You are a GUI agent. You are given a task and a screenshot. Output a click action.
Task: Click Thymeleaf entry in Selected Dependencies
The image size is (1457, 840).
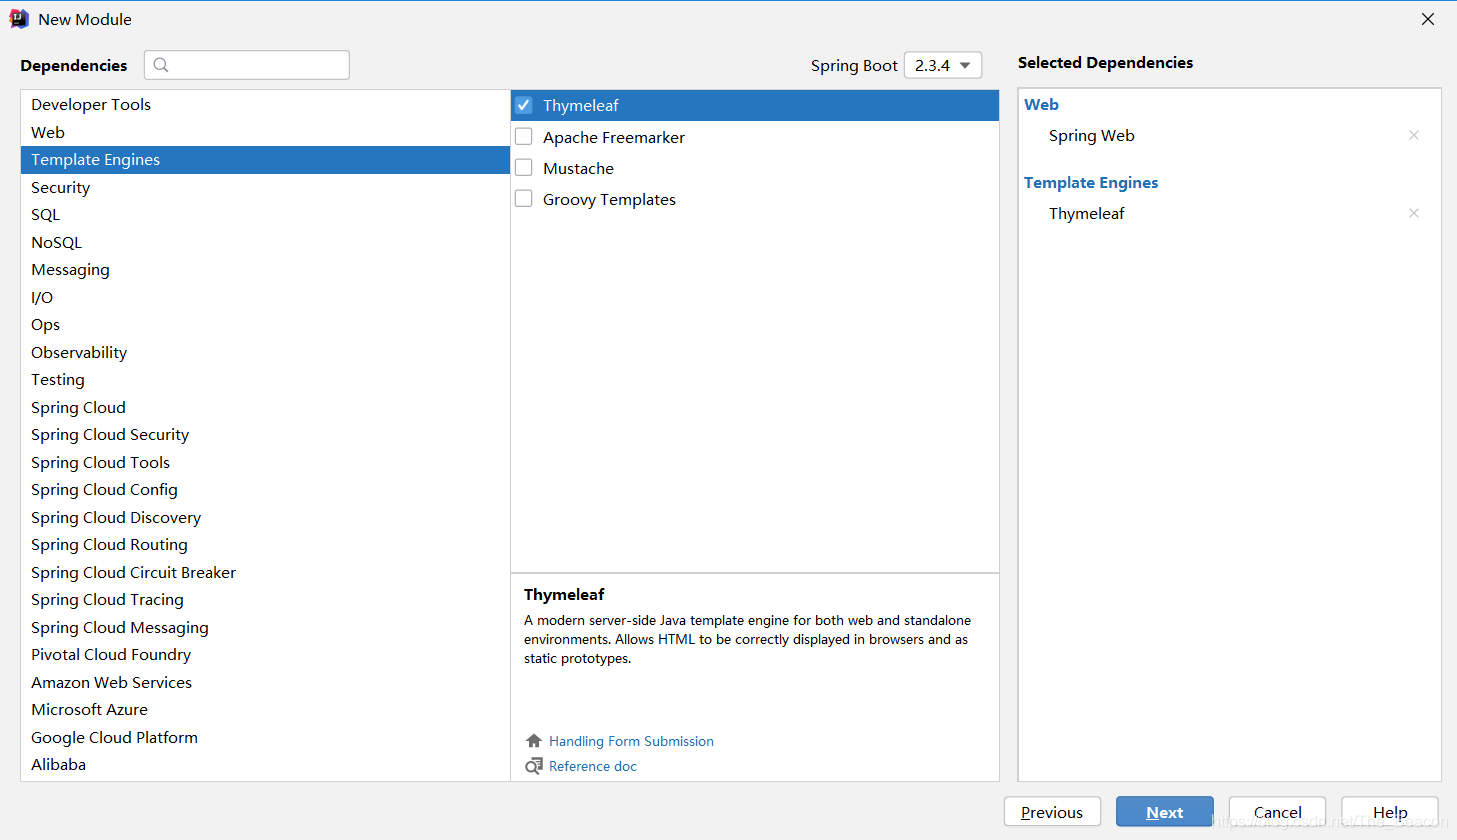[1087, 213]
